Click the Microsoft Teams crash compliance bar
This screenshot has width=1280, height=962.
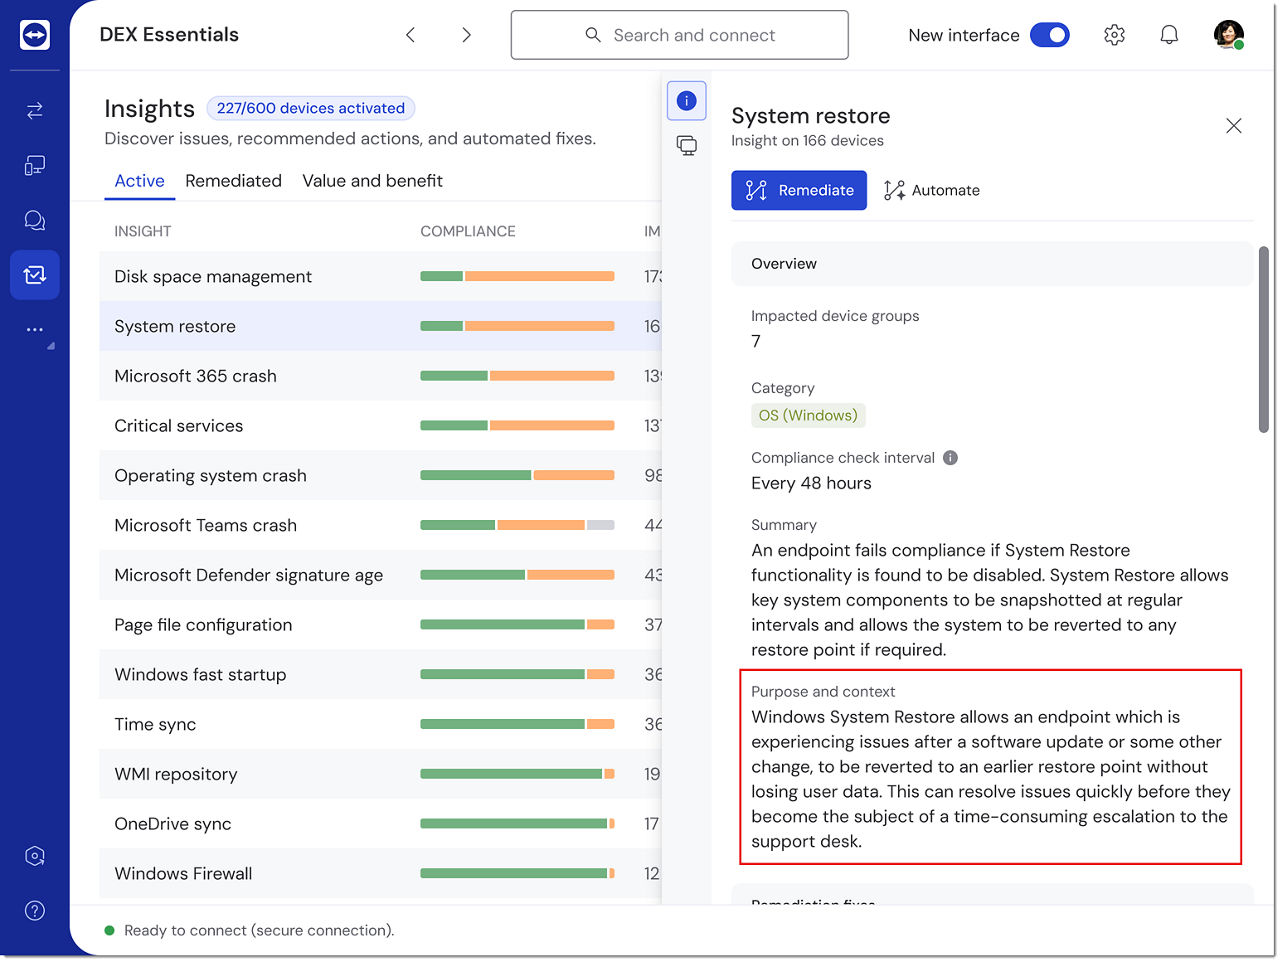(x=517, y=525)
